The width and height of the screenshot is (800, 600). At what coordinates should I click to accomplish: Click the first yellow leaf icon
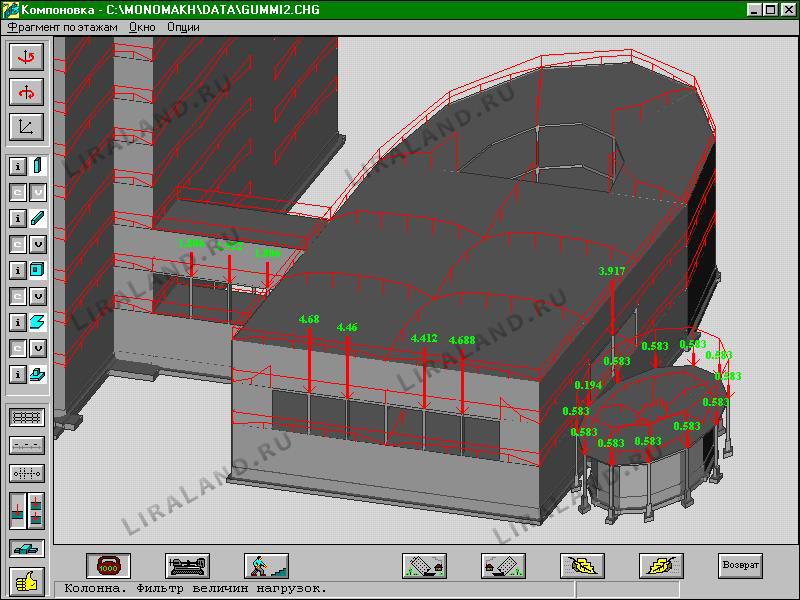tap(582, 565)
